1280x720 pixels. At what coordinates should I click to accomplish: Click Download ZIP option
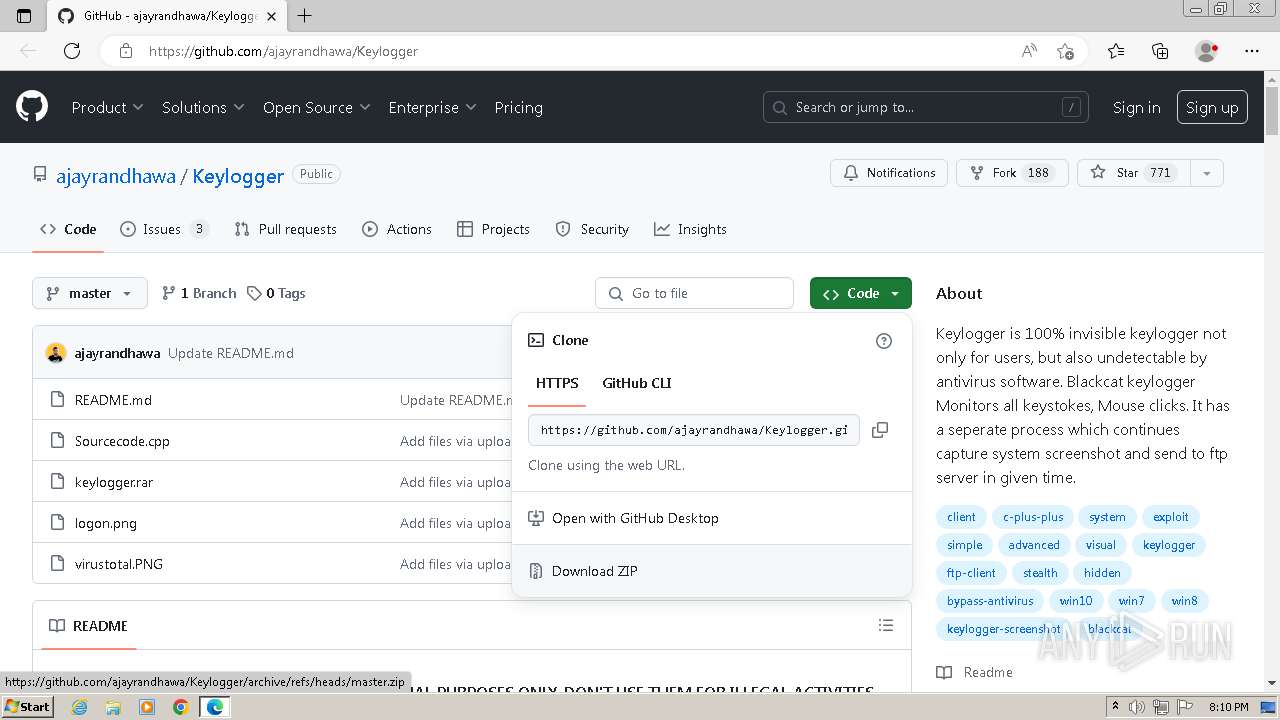pos(712,571)
